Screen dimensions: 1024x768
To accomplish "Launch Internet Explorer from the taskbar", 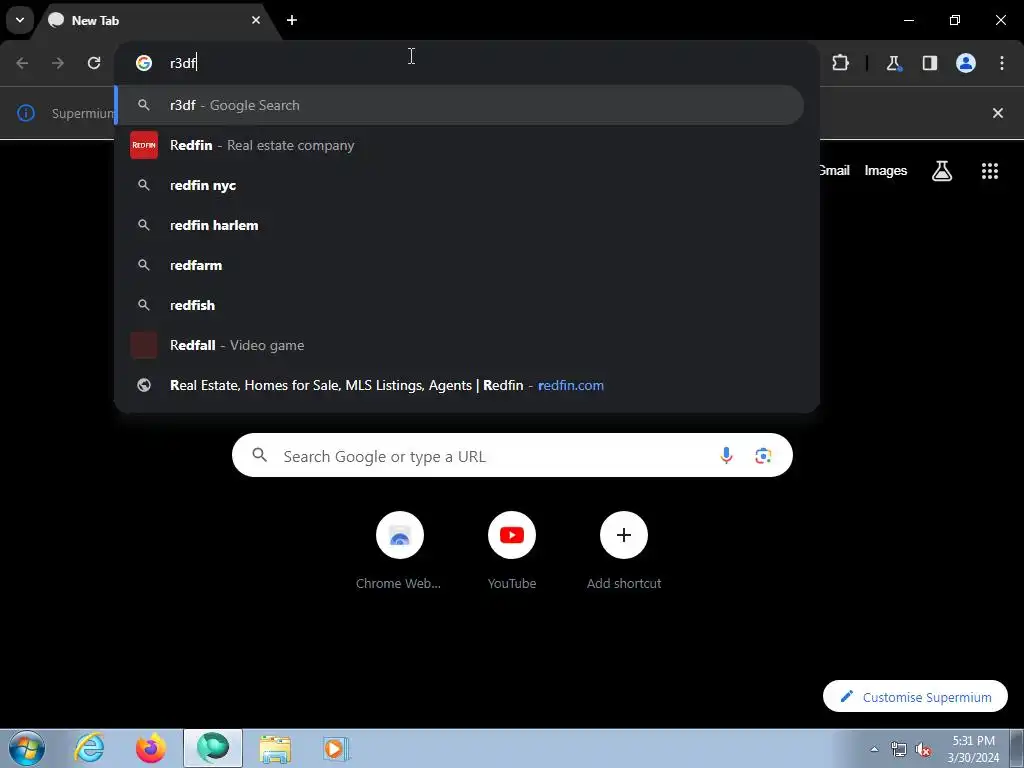I will 89,748.
